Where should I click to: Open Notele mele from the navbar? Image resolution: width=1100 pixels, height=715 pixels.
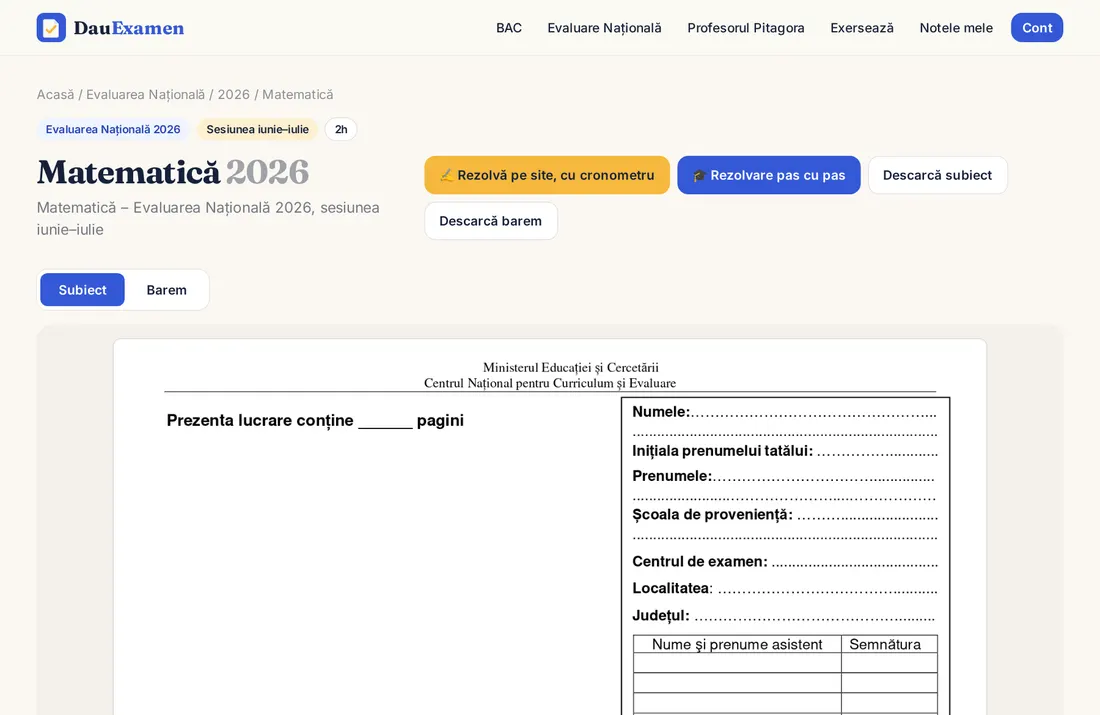[x=956, y=28]
